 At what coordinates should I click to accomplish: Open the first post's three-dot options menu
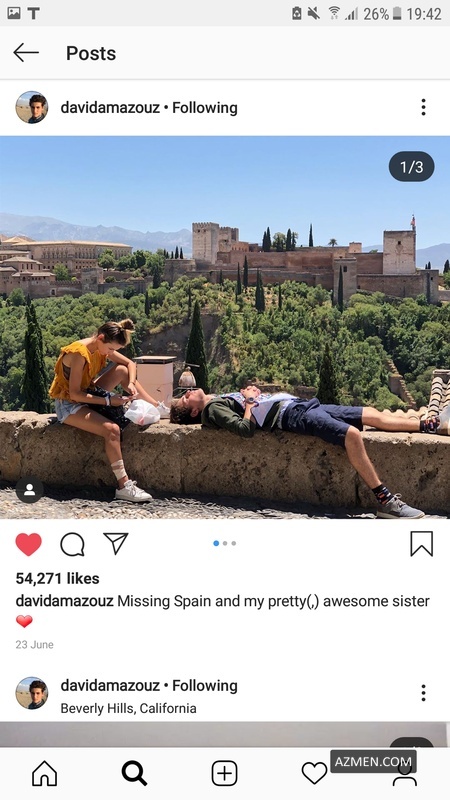pyautogui.click(x=423, y=107)
